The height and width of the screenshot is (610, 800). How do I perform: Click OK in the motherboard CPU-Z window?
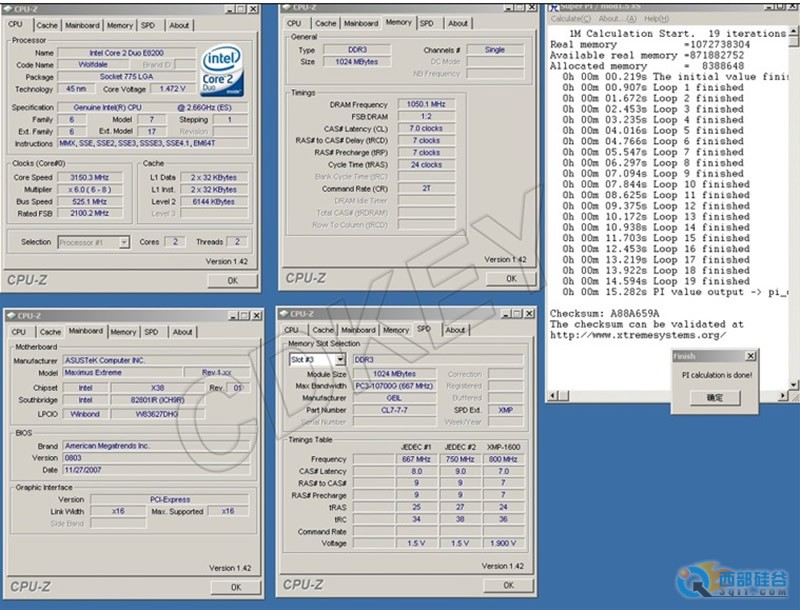point(236,587)
